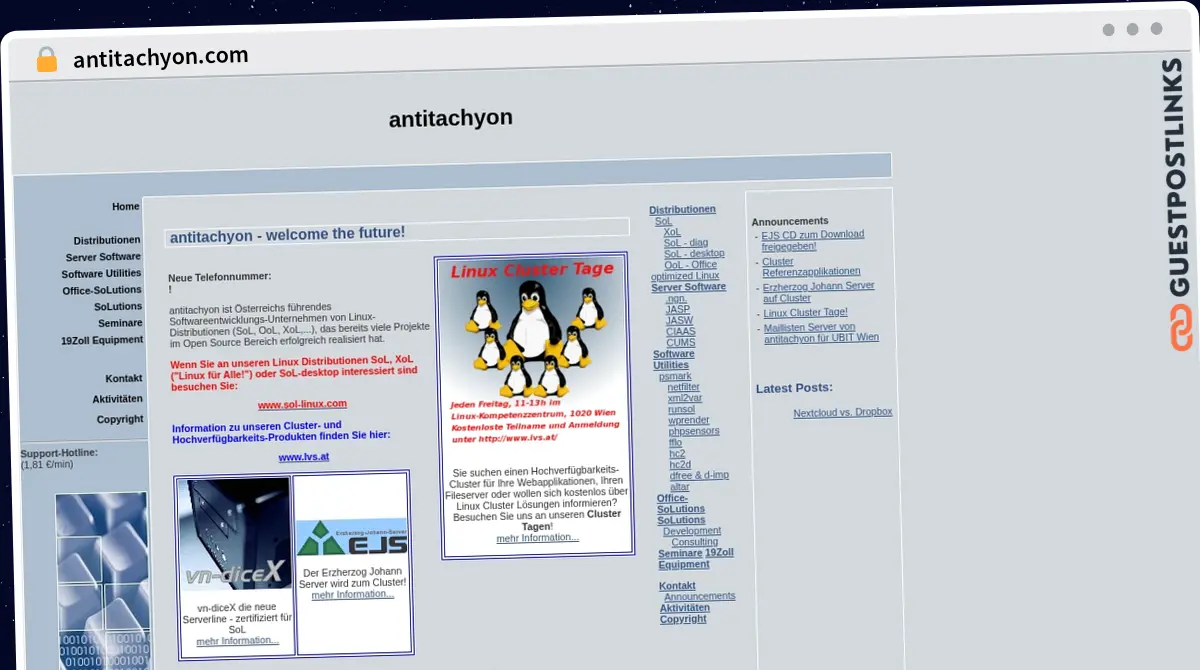Image resolution: width=1200 pixels, height=670 pixels.
Task: Go to Kontakt in left sidebar
Action: coord(123,379)
